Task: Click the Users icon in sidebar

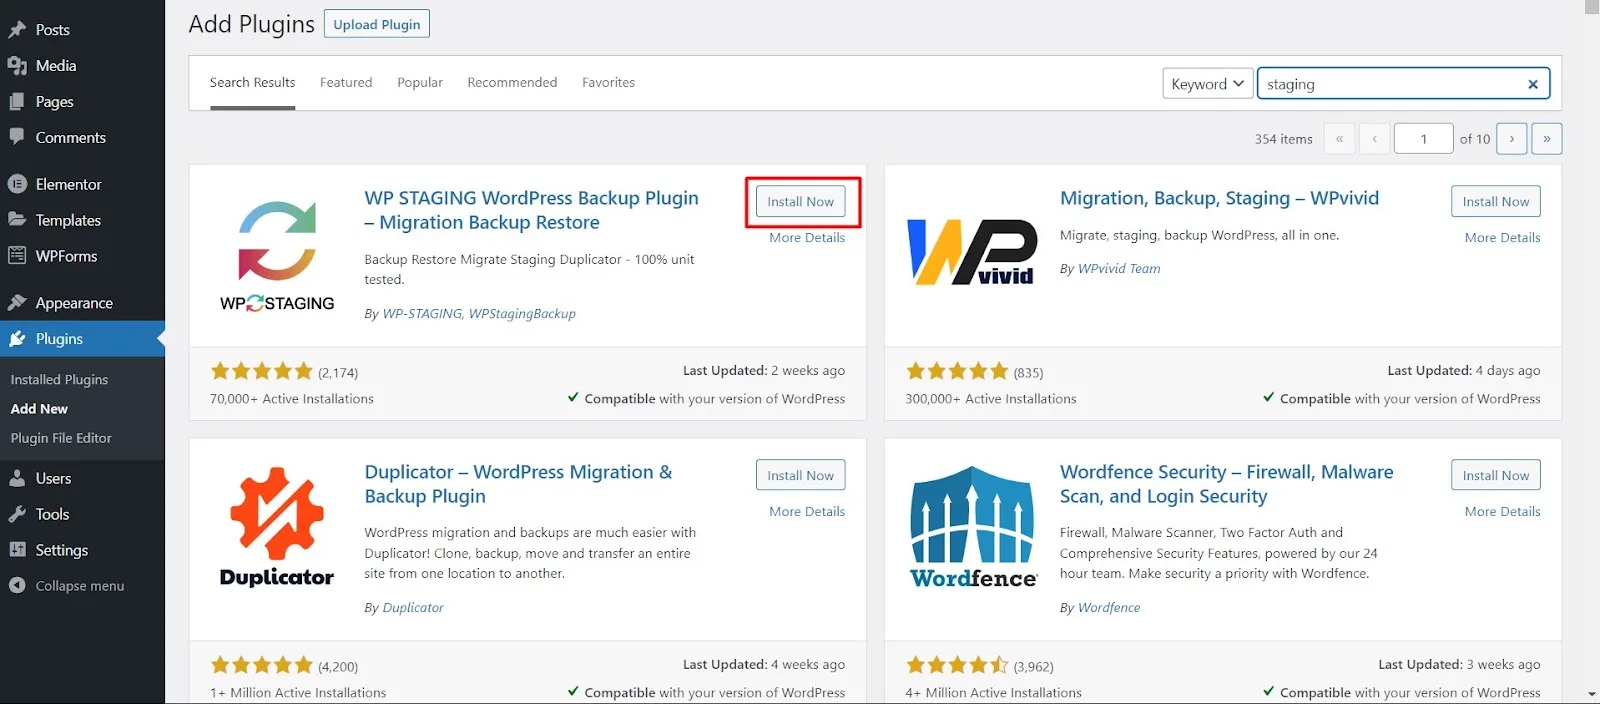Action: (x=17, y=478)
